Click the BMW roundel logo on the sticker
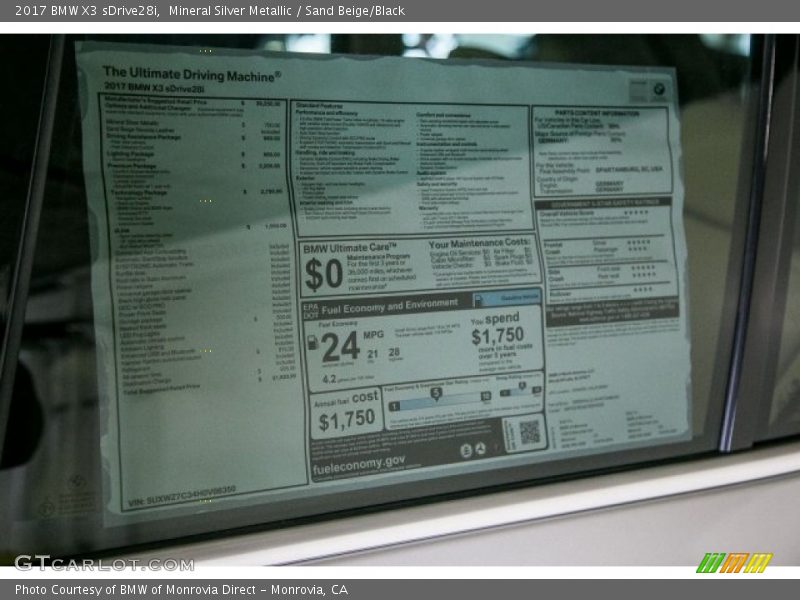 coord(658,90)
